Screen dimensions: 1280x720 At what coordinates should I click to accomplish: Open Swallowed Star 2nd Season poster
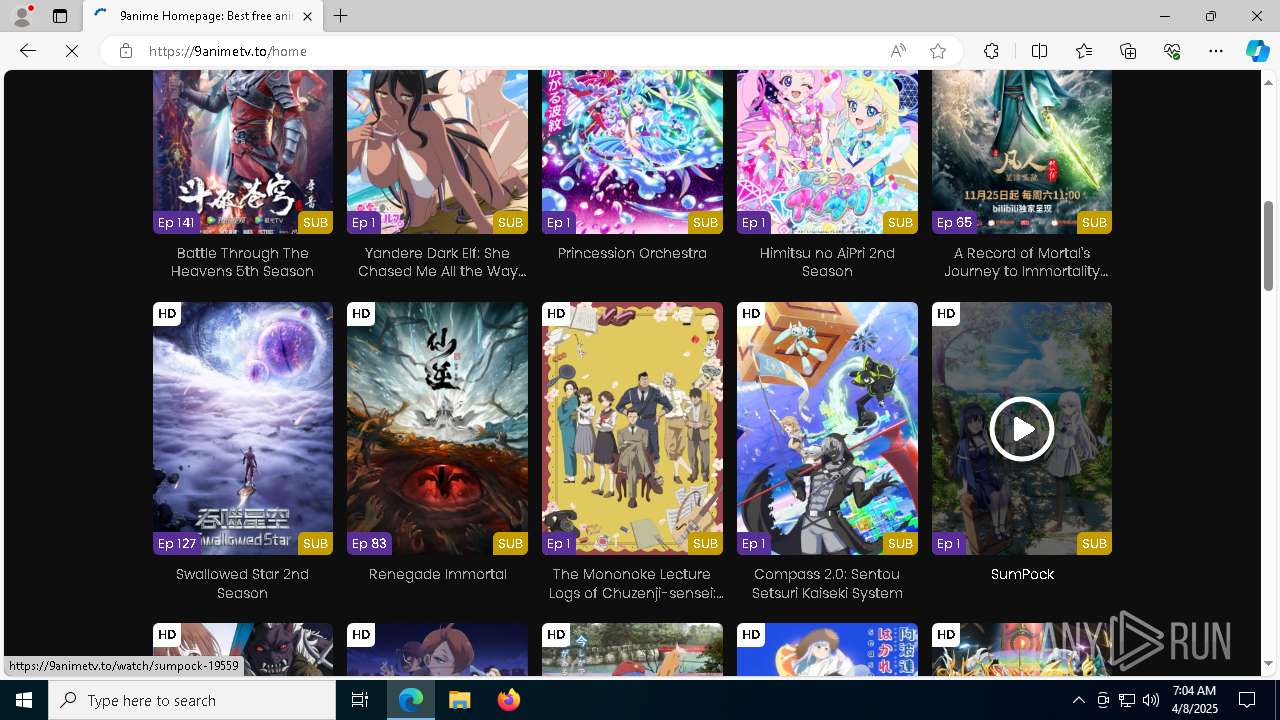click(243, 428)
